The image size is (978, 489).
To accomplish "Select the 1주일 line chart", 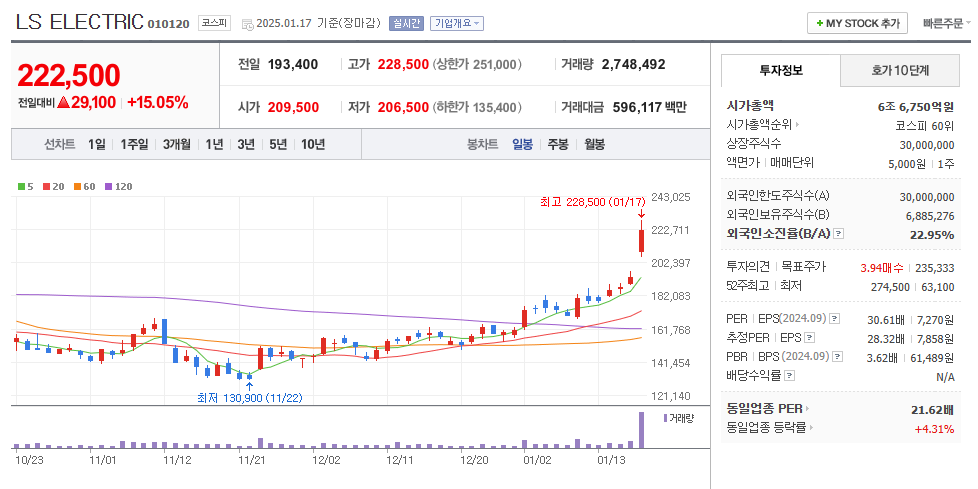I will pyautogui.click(x=134, y=145).
